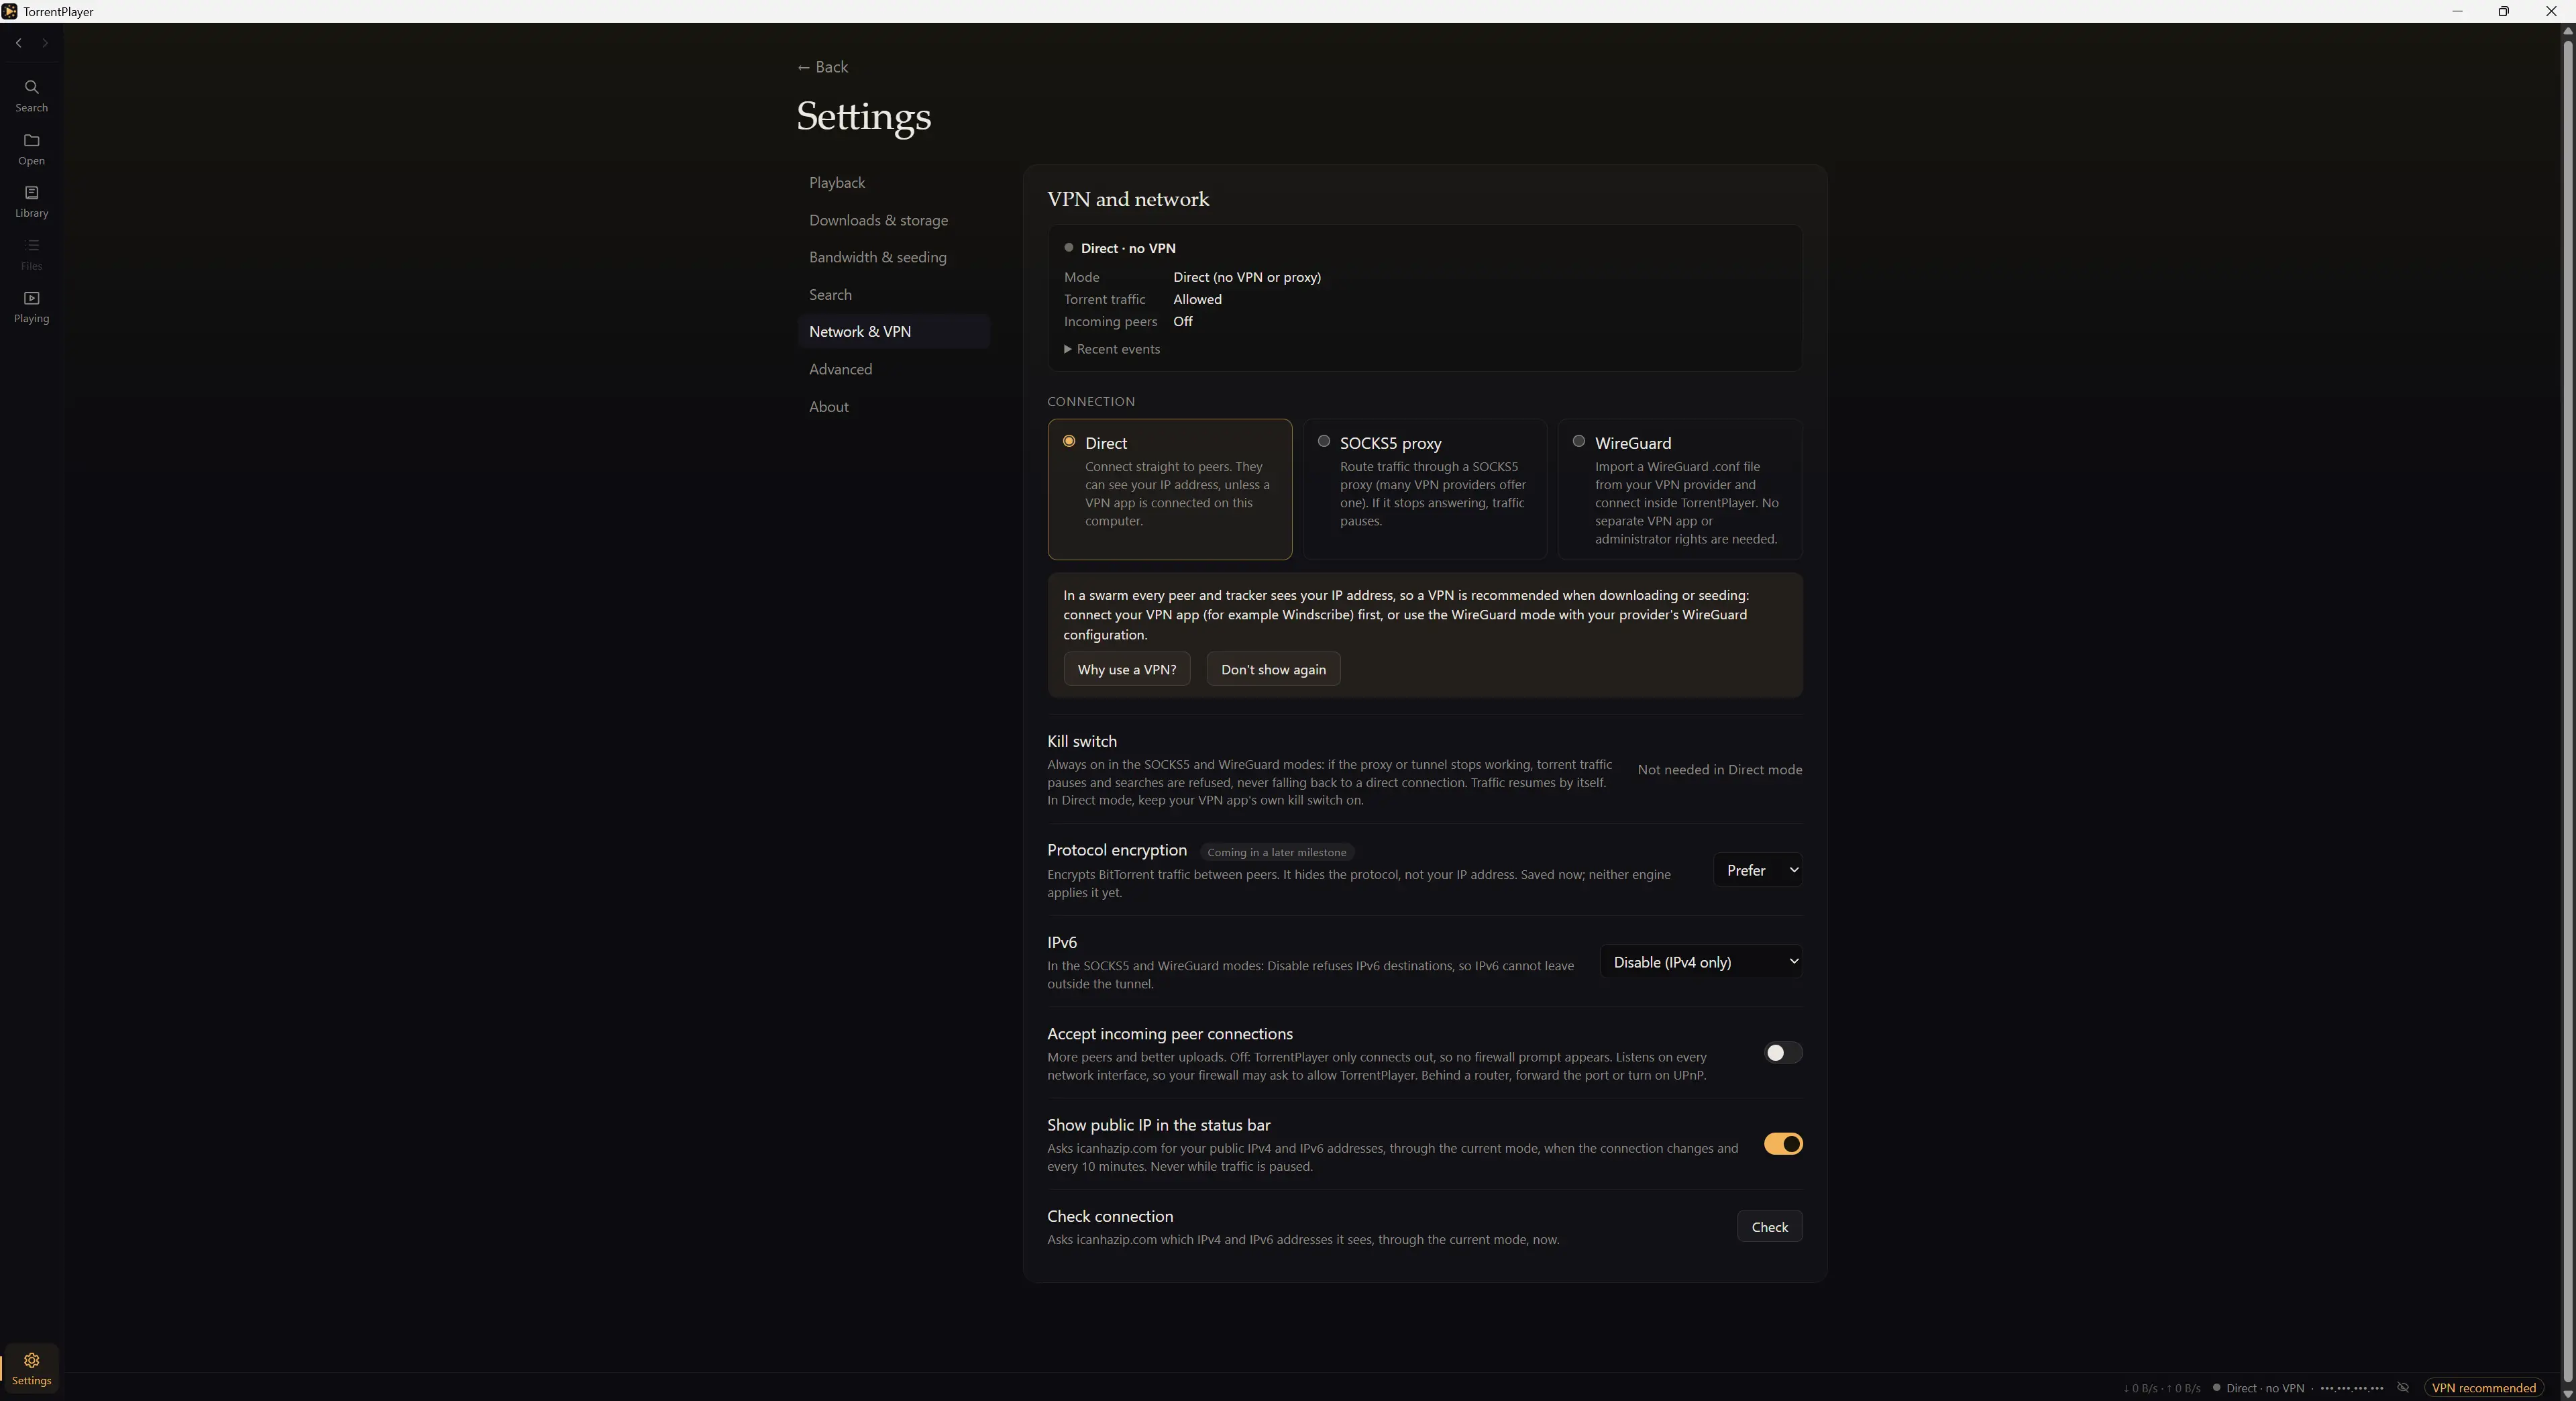The height and width of the screenshot is (1401, 2576).
Task: Select the WireGuard connection mode
Action: (x=1679, y=489)
